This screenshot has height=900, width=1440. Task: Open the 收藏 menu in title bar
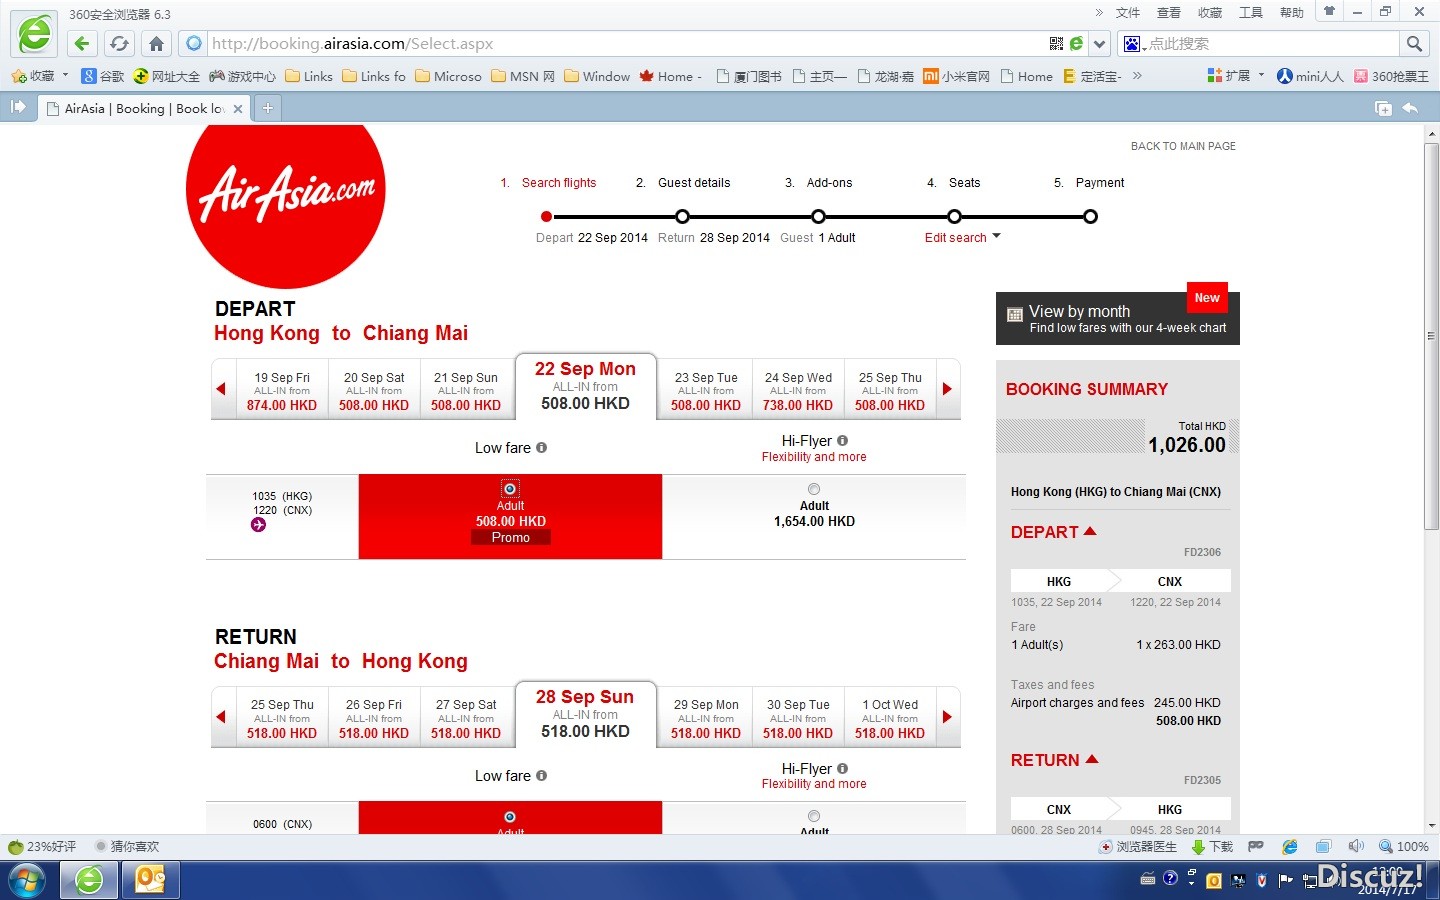click(x=1210, y=12)
